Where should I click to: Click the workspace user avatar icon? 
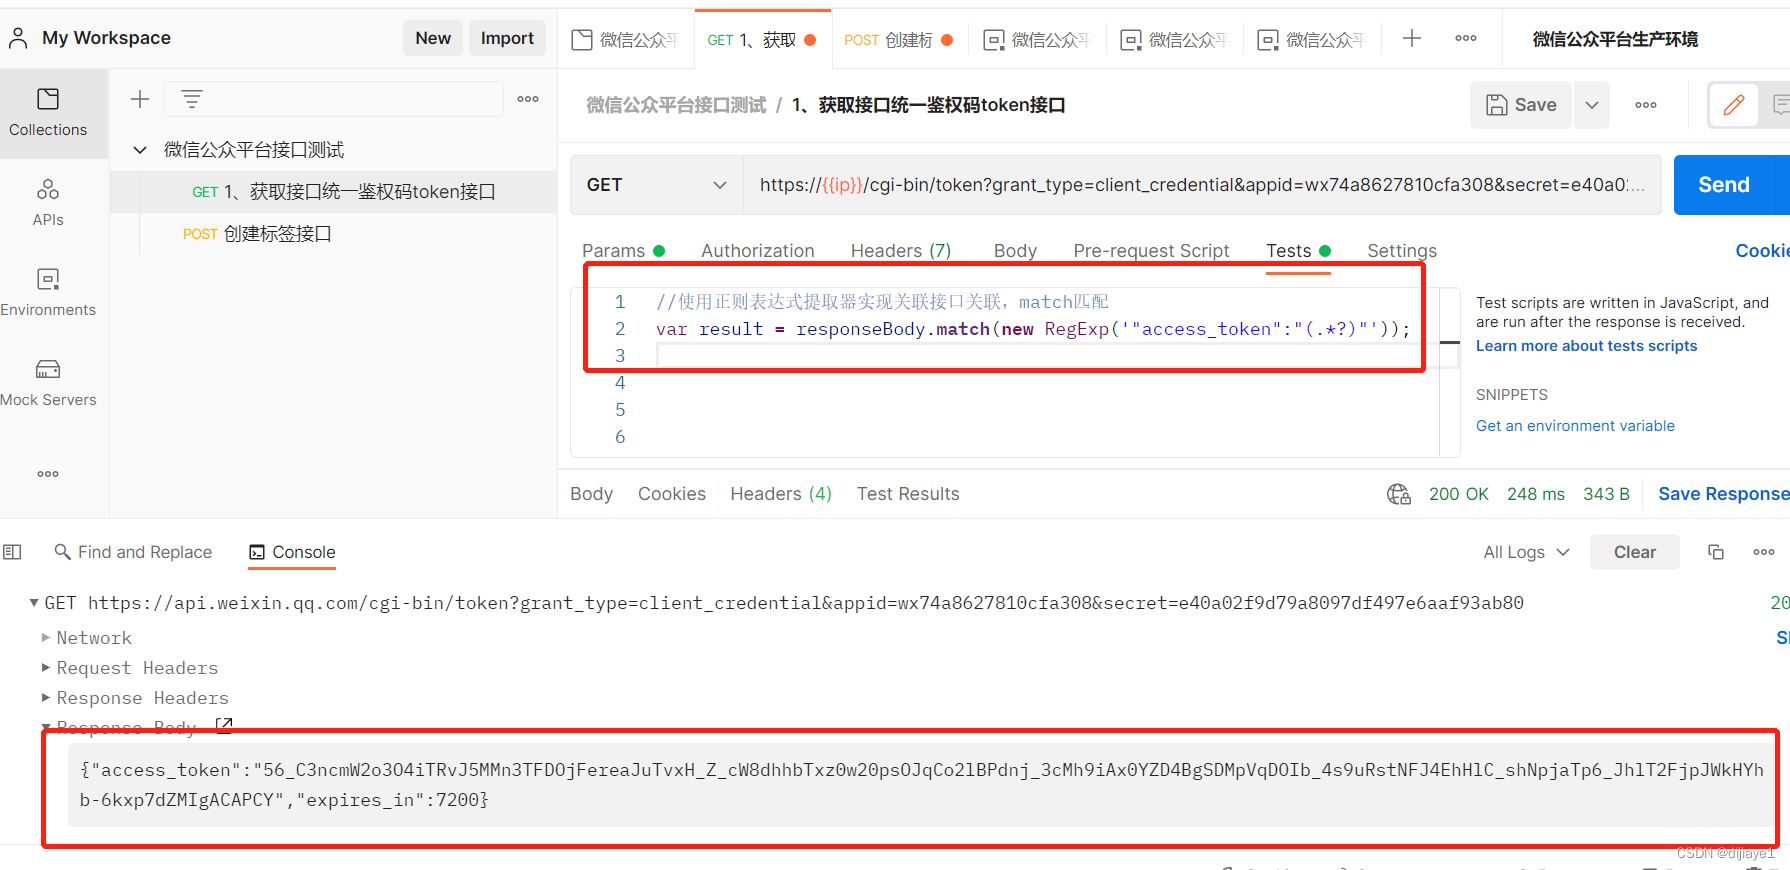pyautogui.click(x=18, y=38)
